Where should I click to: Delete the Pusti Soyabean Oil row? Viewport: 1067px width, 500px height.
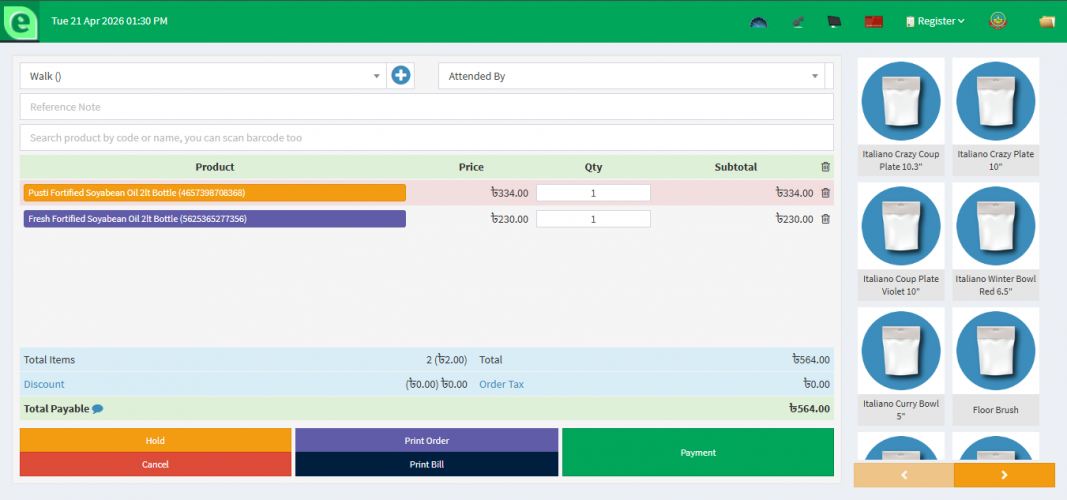pyautogui.click(x=825, y=193)
